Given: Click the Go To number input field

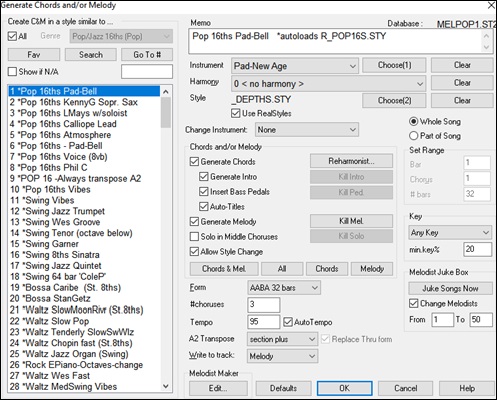Looking at the screenshot, I should pos(147,72).
